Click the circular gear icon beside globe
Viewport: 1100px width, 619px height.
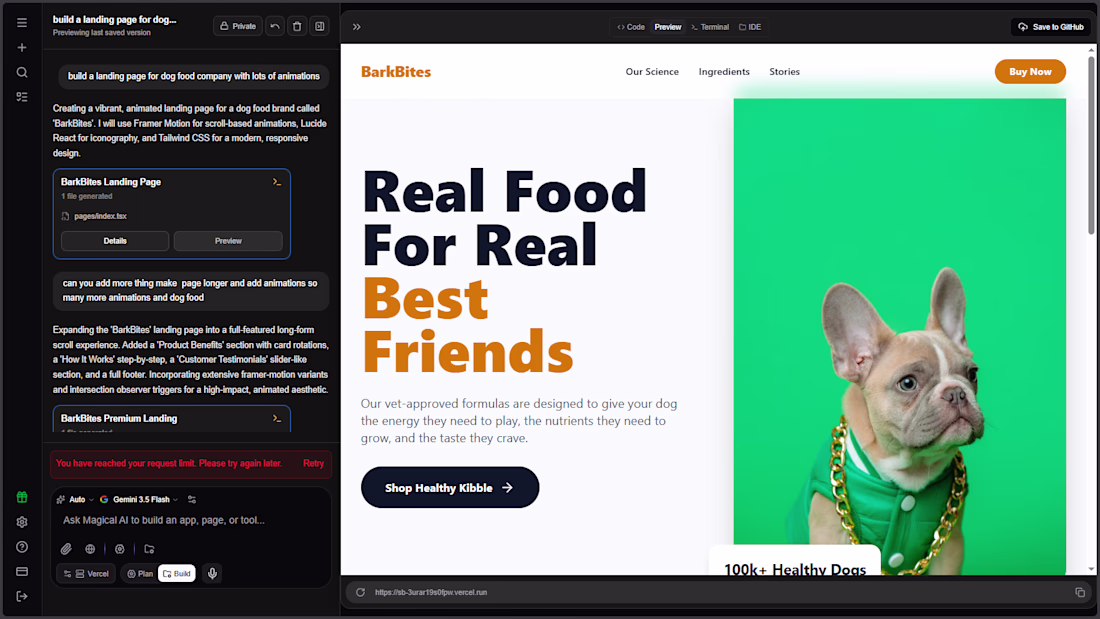click(x=120, y=549)
